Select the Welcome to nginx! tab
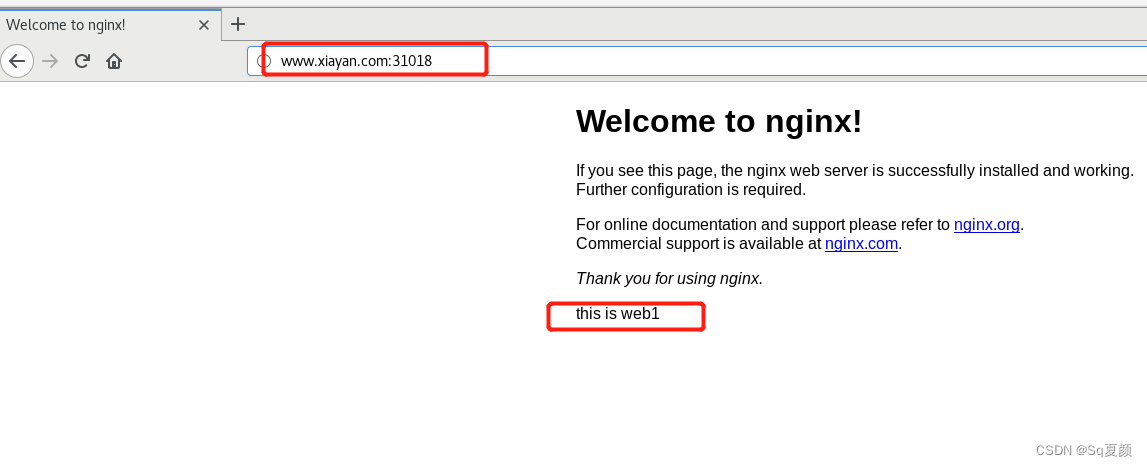Viewport: 1147px width, 467px height. 110,25
